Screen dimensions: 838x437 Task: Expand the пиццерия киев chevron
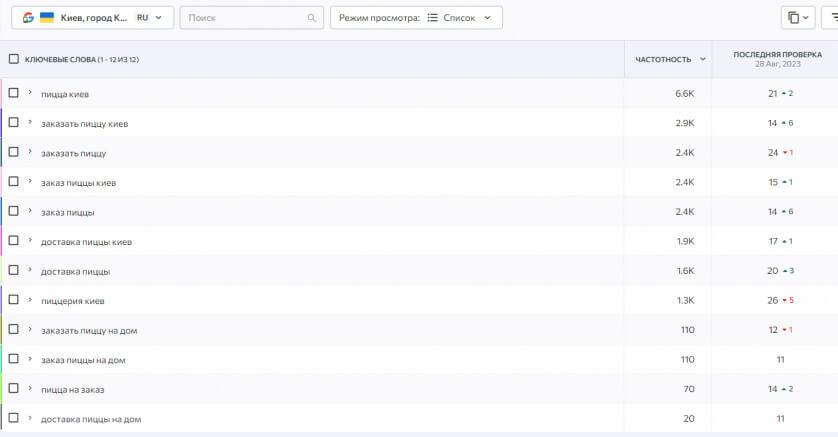[30, 299]
